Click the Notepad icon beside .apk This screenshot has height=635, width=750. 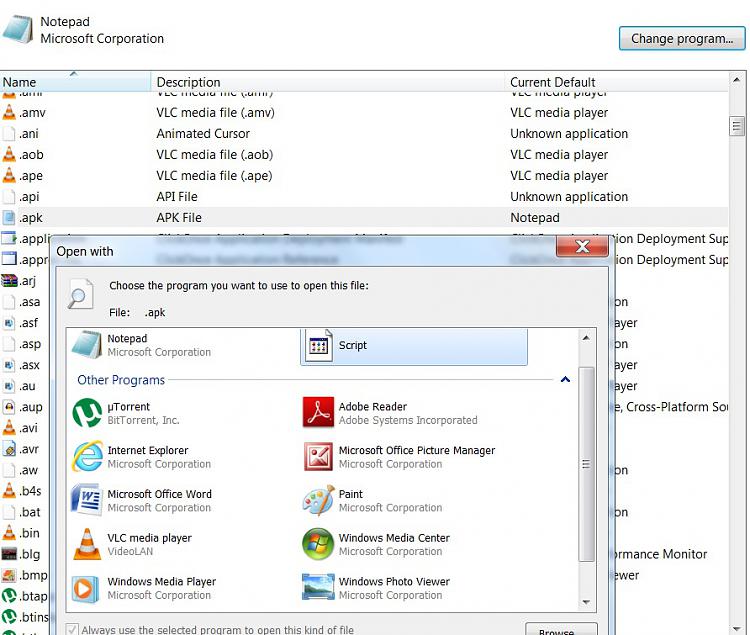click(9, 218)
